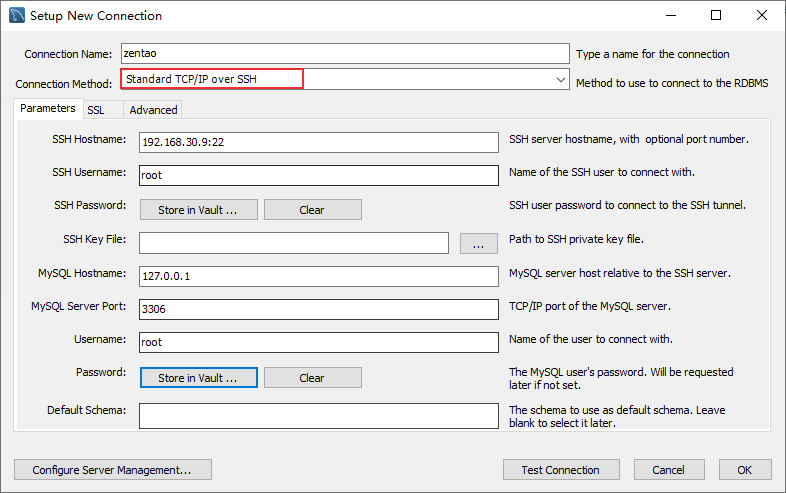Maximize the Setup New Connection window
Viewport: 786px width, 493px height.
click(716, 16)
